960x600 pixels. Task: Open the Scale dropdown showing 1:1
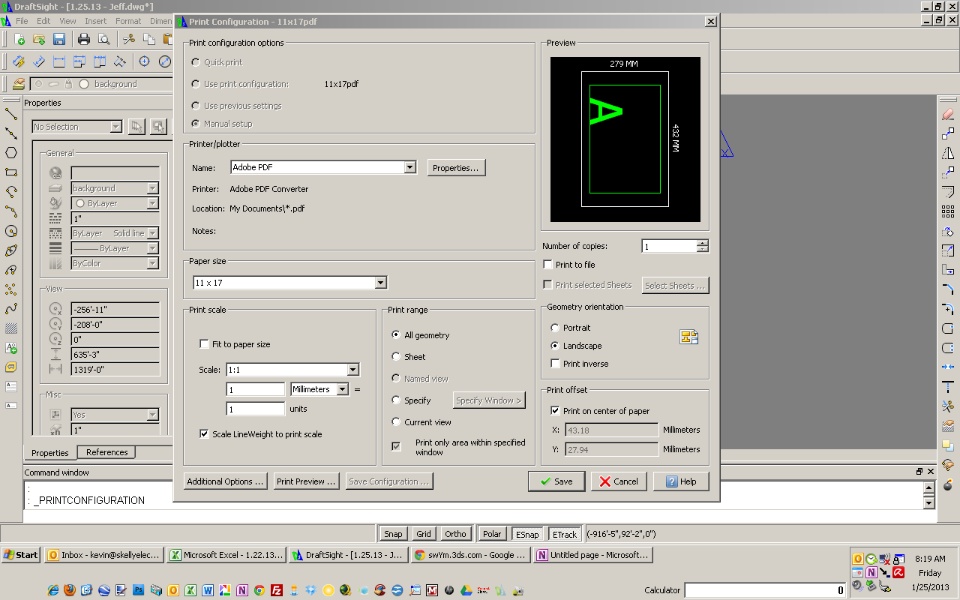(293, 370)
